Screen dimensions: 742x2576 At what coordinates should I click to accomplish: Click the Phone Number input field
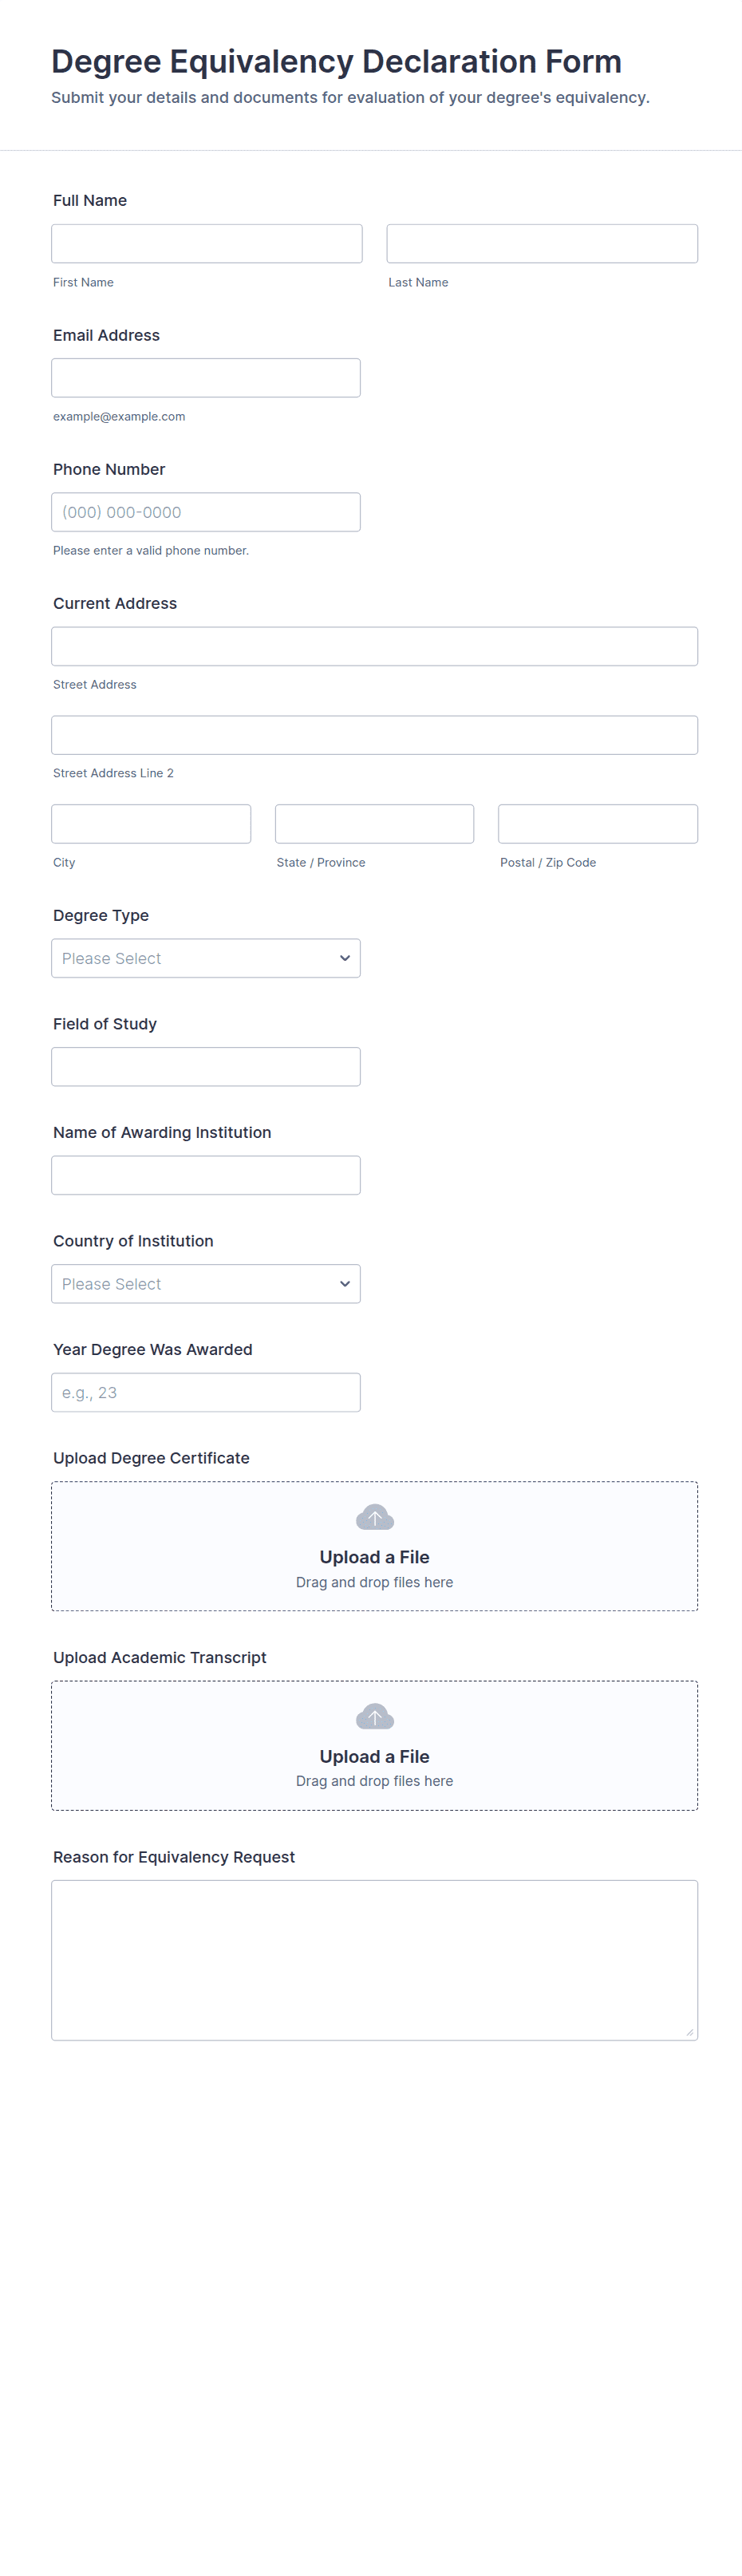[205, 512]
